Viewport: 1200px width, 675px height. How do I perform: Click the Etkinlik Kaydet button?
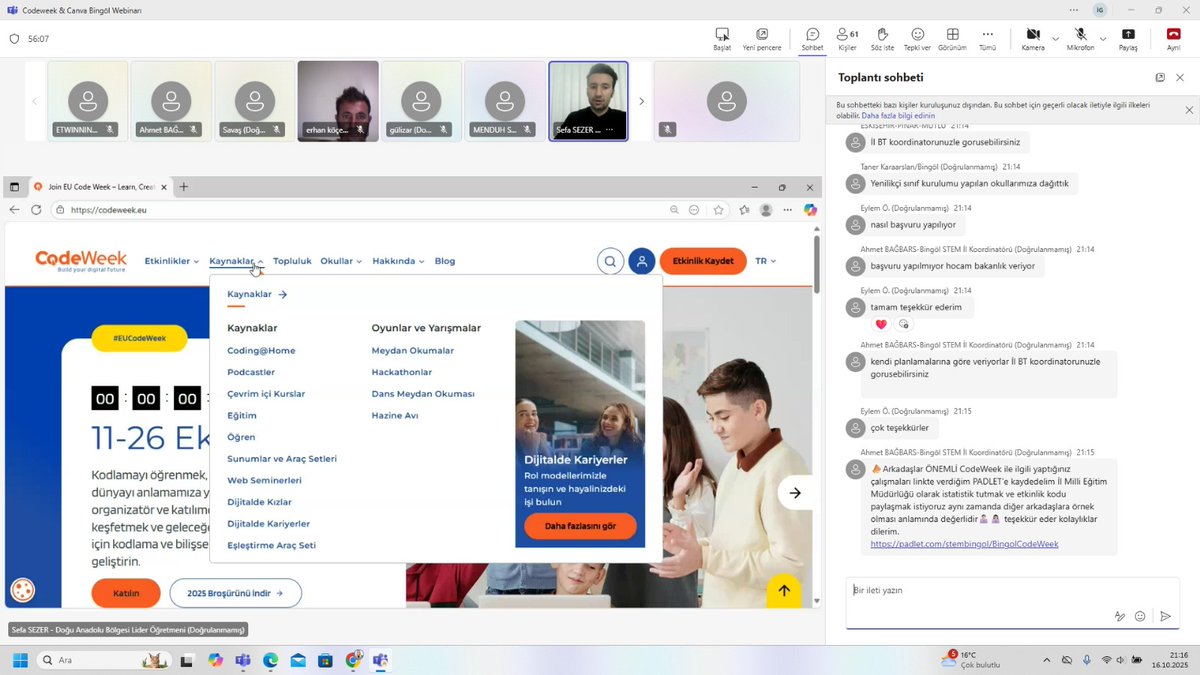pos(703,261)
